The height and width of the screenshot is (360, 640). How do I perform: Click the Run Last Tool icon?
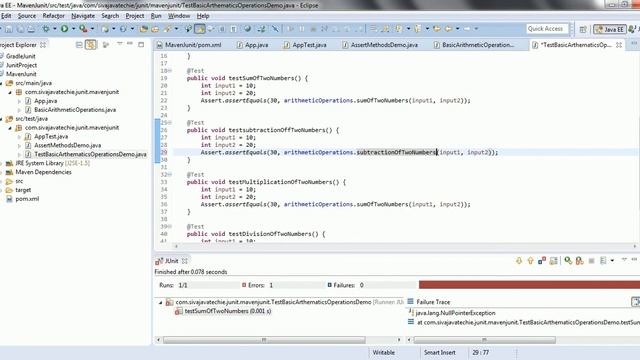83,29
